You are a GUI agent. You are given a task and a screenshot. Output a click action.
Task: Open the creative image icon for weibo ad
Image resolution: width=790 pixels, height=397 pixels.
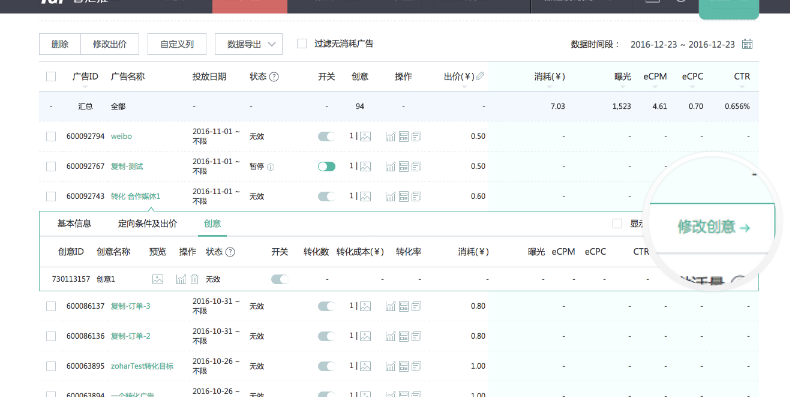(x=365, y=136)
